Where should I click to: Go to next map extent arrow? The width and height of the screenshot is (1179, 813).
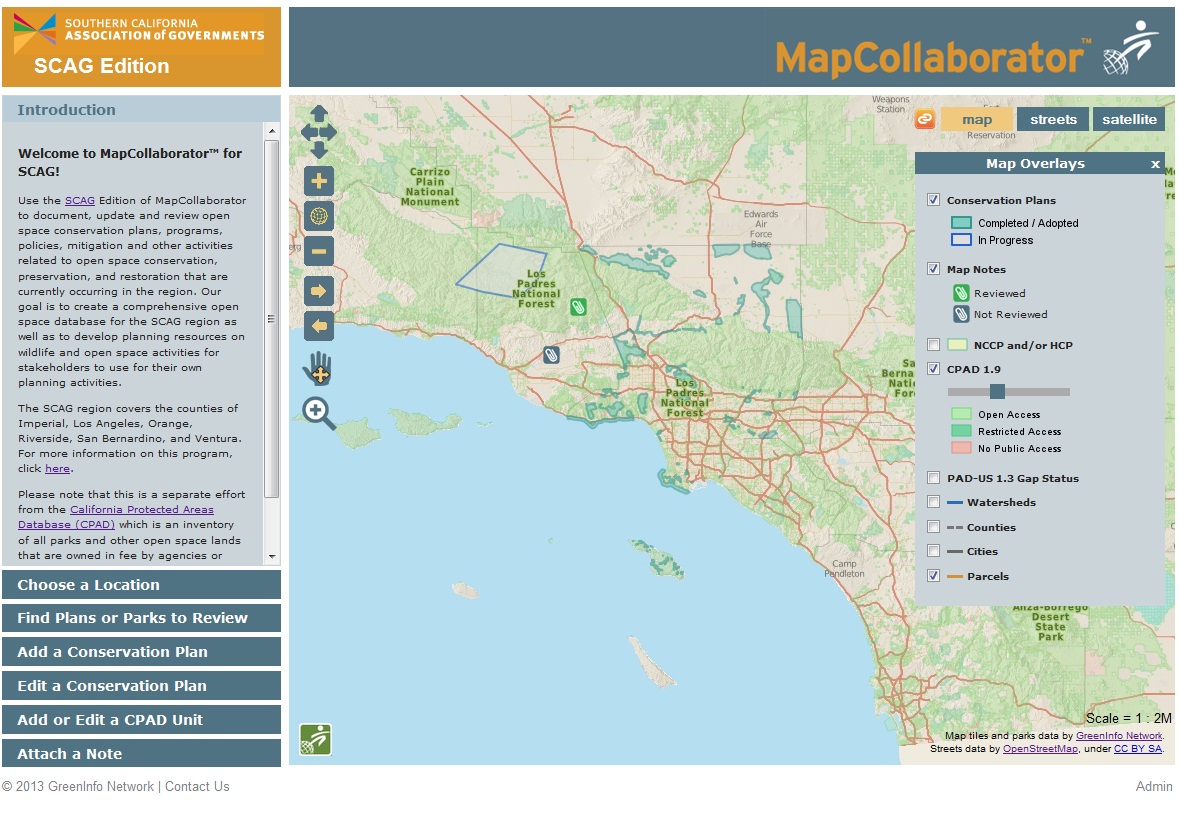click(x=319, y=291)
